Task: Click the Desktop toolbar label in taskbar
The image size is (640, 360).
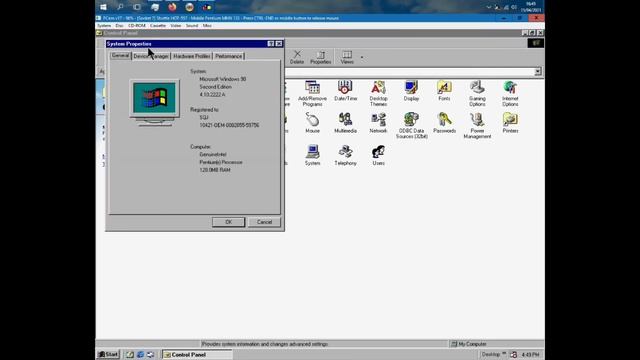Action: pos(491,354)
